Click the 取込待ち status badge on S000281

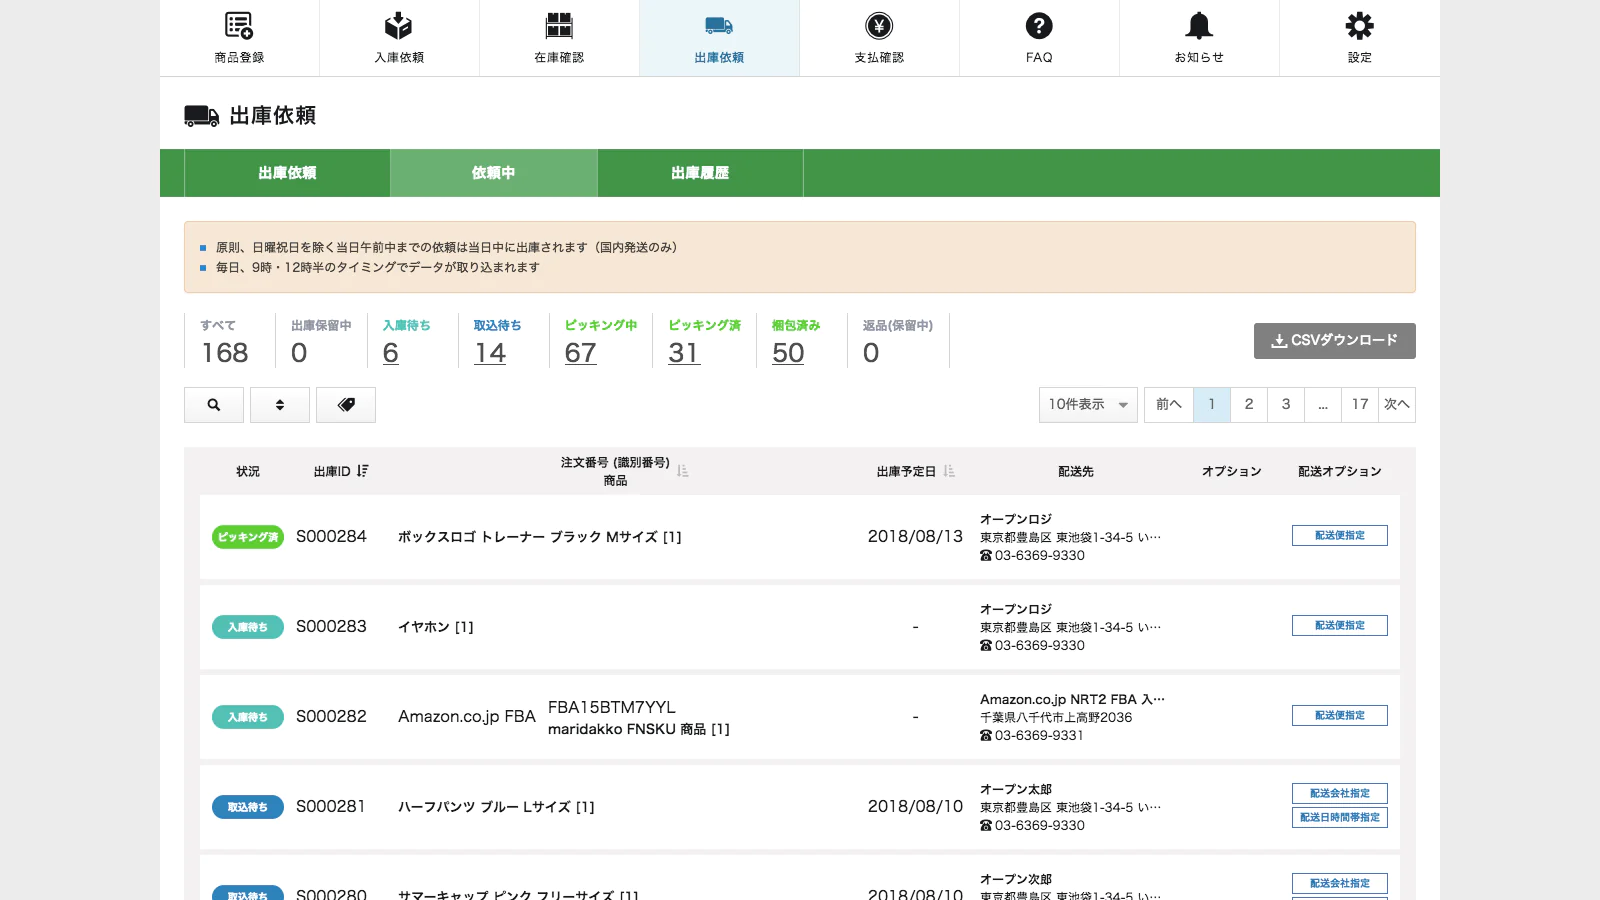248,807
